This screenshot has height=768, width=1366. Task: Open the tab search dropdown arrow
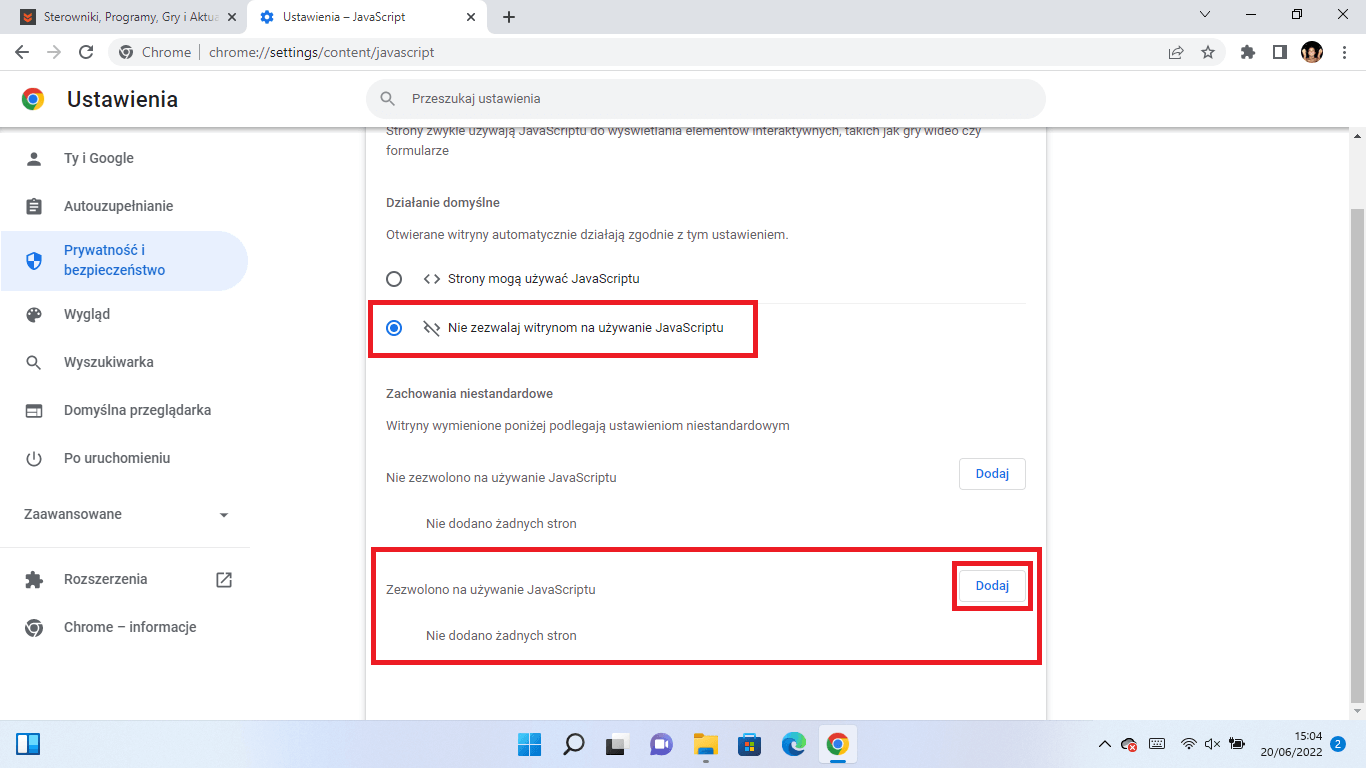tap(1205, 15)
